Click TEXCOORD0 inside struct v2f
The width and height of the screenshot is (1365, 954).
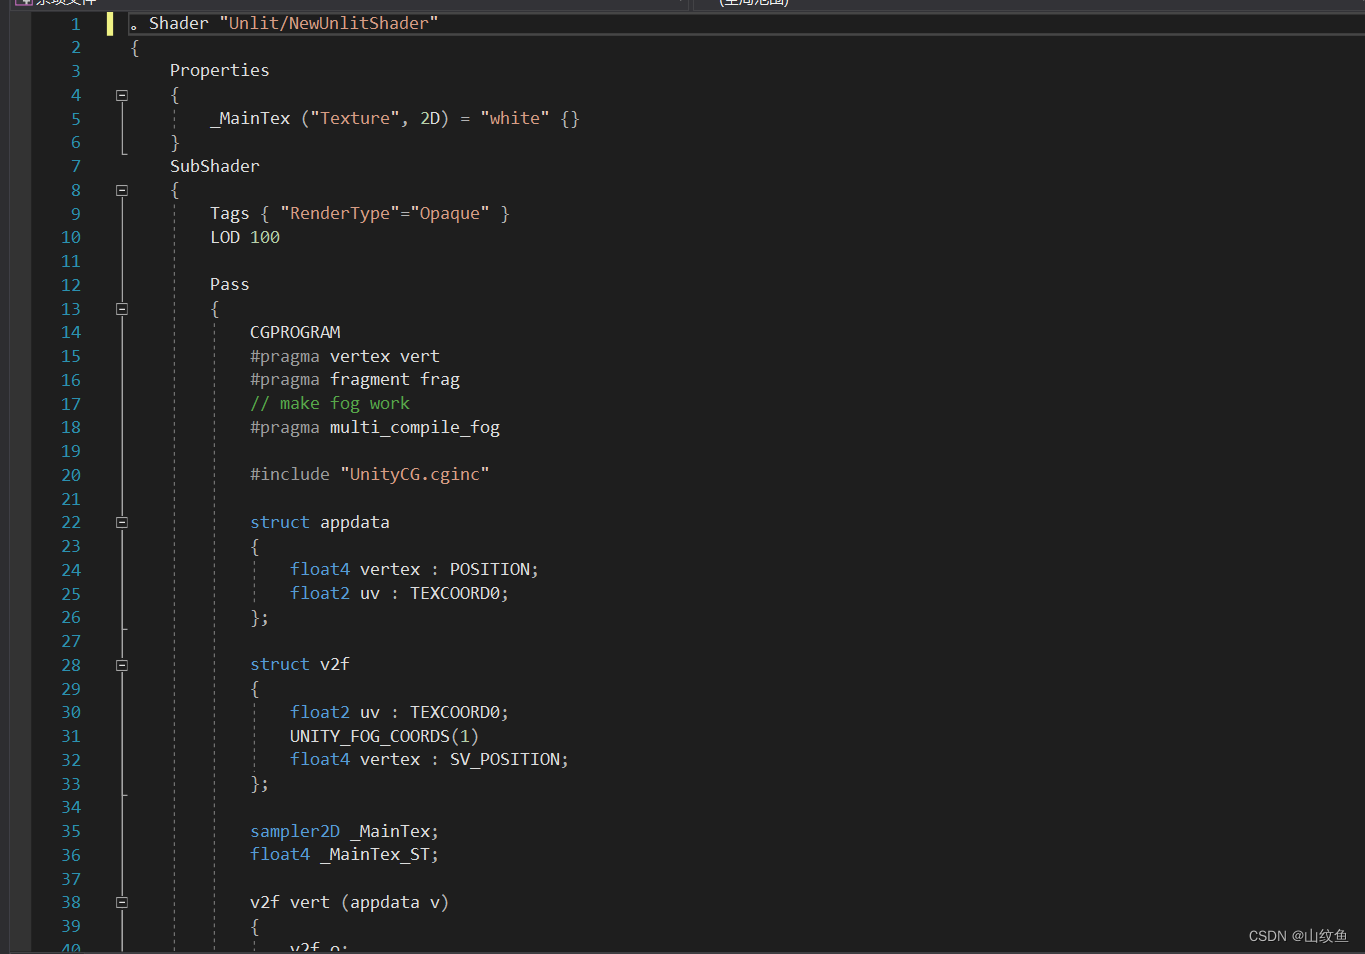pos(455,712)
